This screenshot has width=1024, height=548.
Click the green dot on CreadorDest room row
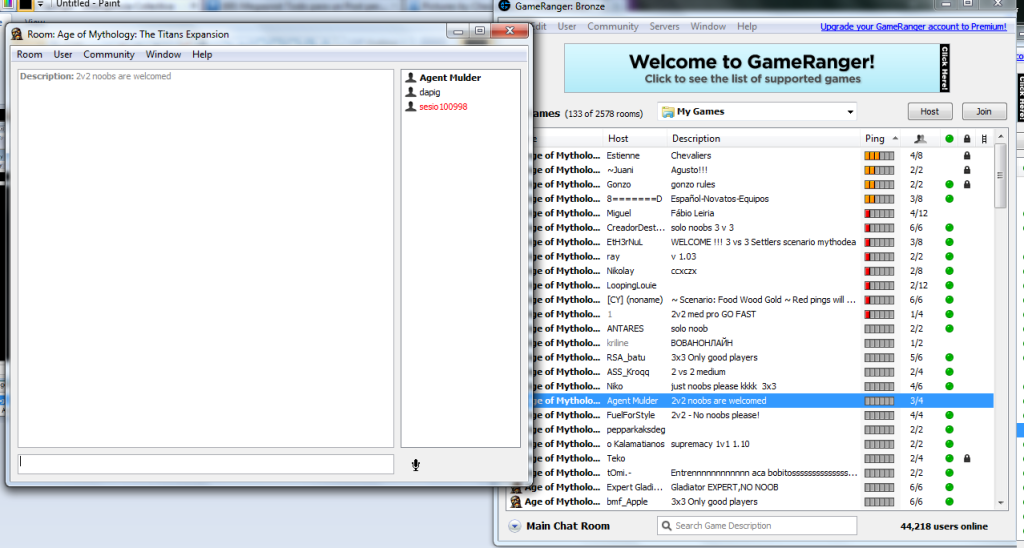point(950,227)
